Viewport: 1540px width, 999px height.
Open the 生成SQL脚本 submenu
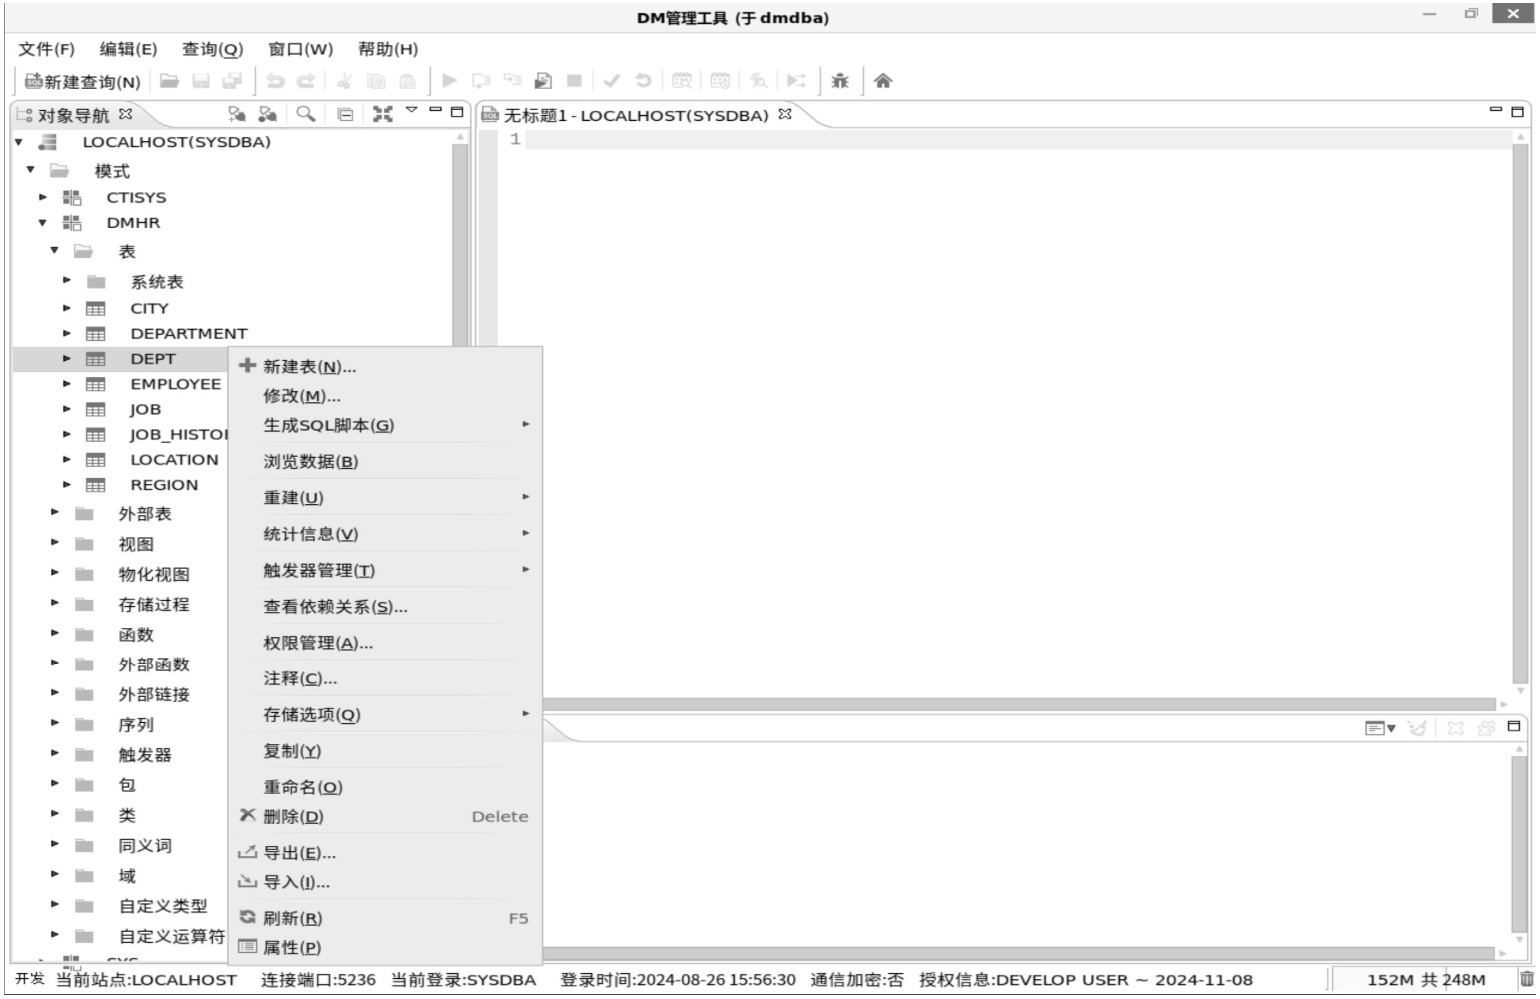328,426
